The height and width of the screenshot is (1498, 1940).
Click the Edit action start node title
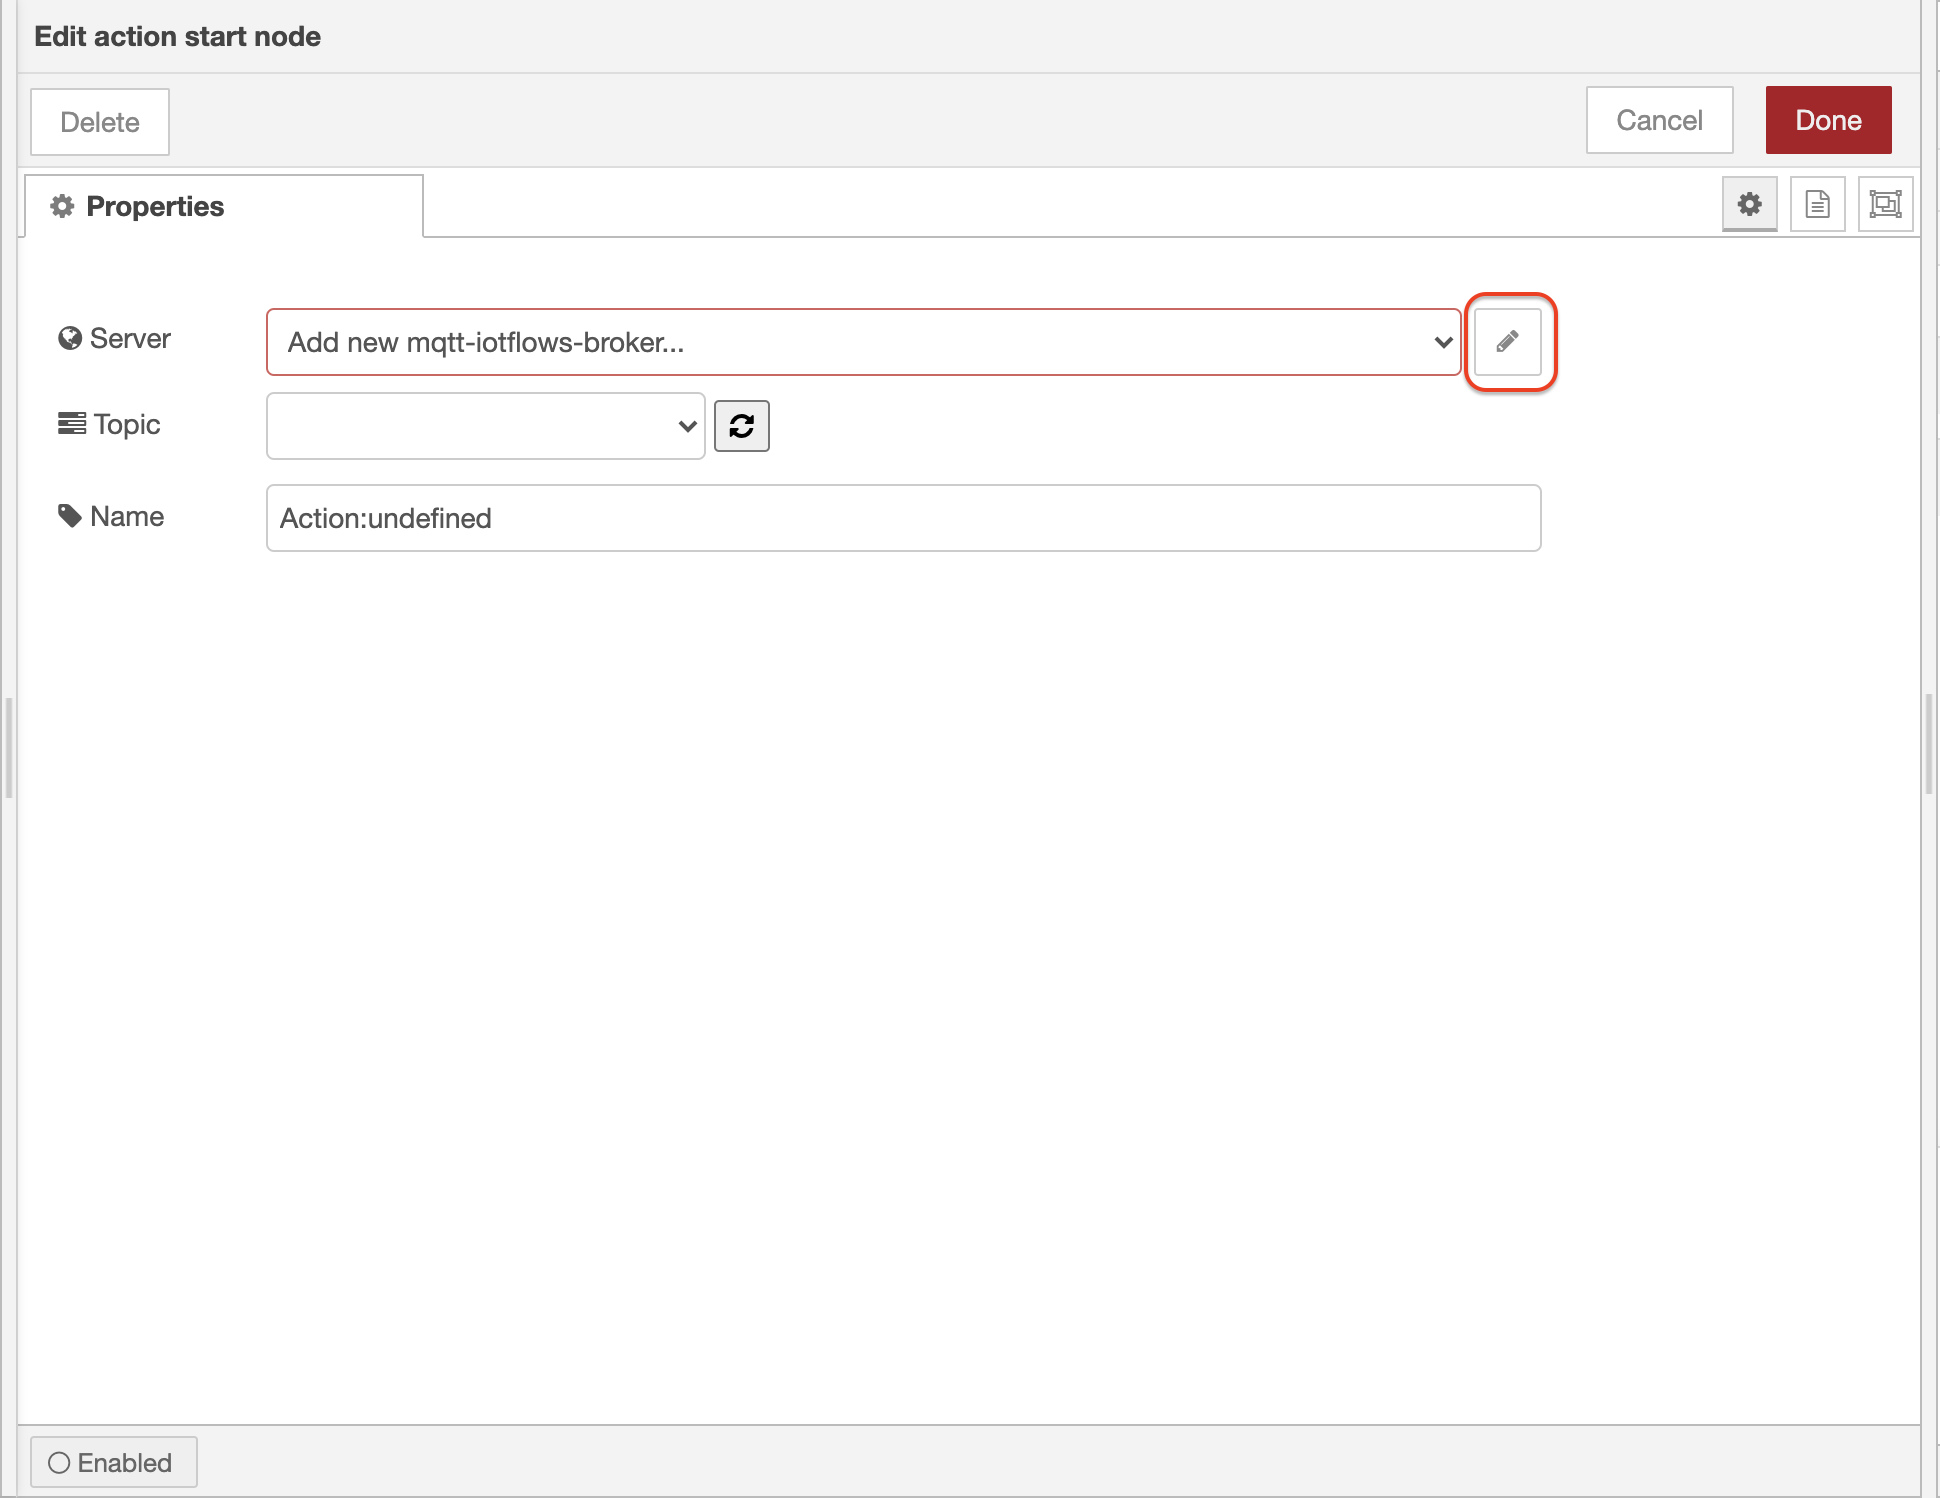(x=177, y=36)
